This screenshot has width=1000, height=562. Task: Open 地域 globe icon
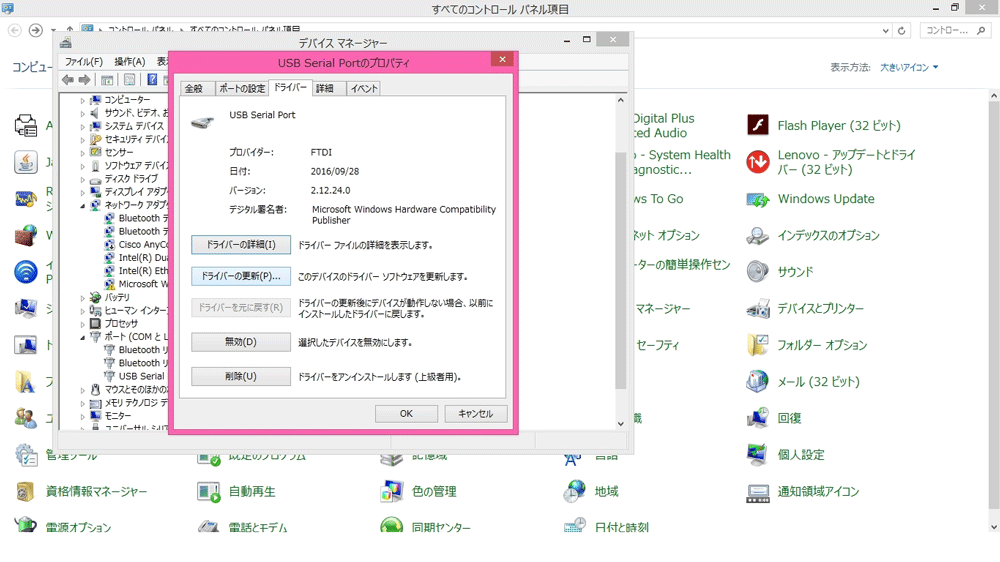pyautogui.click(x=575, y=491)
